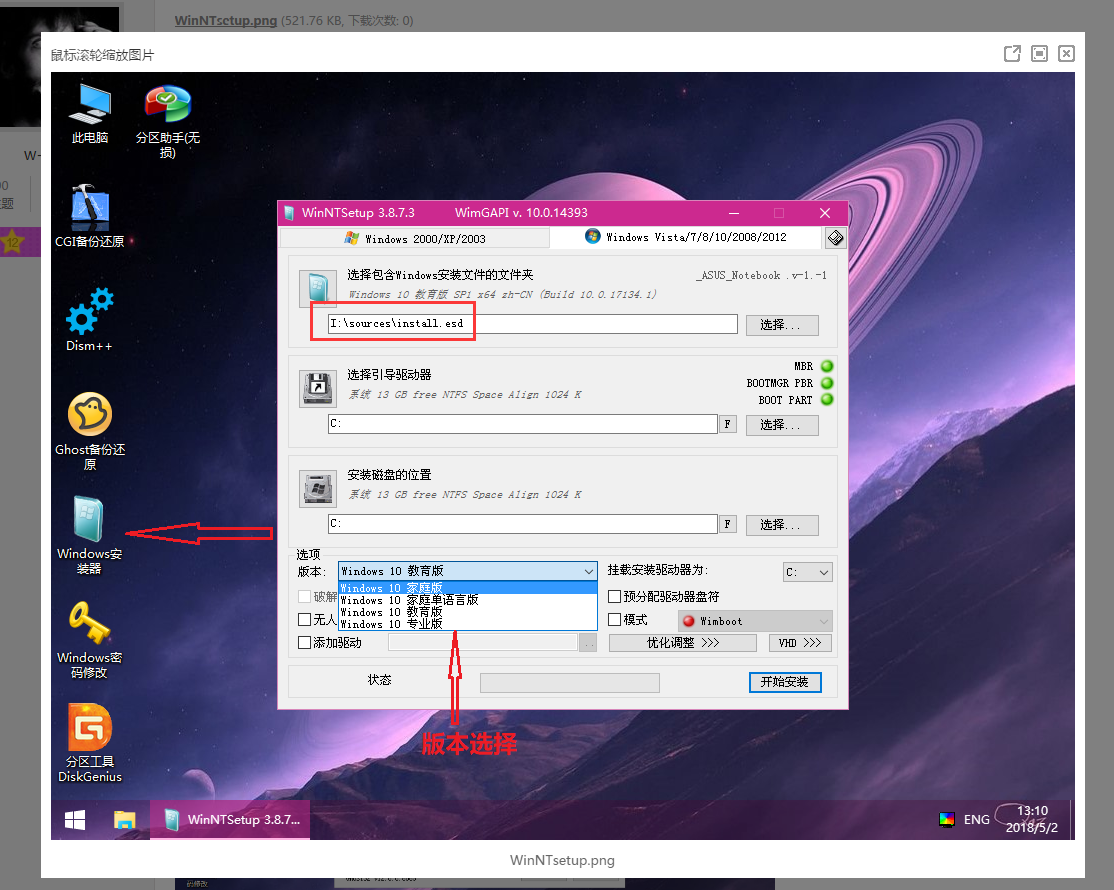Switch to Windows 2000/XP/2003 tab
The width and height of the screenshot is (1114, 890).
coord(414,238)
